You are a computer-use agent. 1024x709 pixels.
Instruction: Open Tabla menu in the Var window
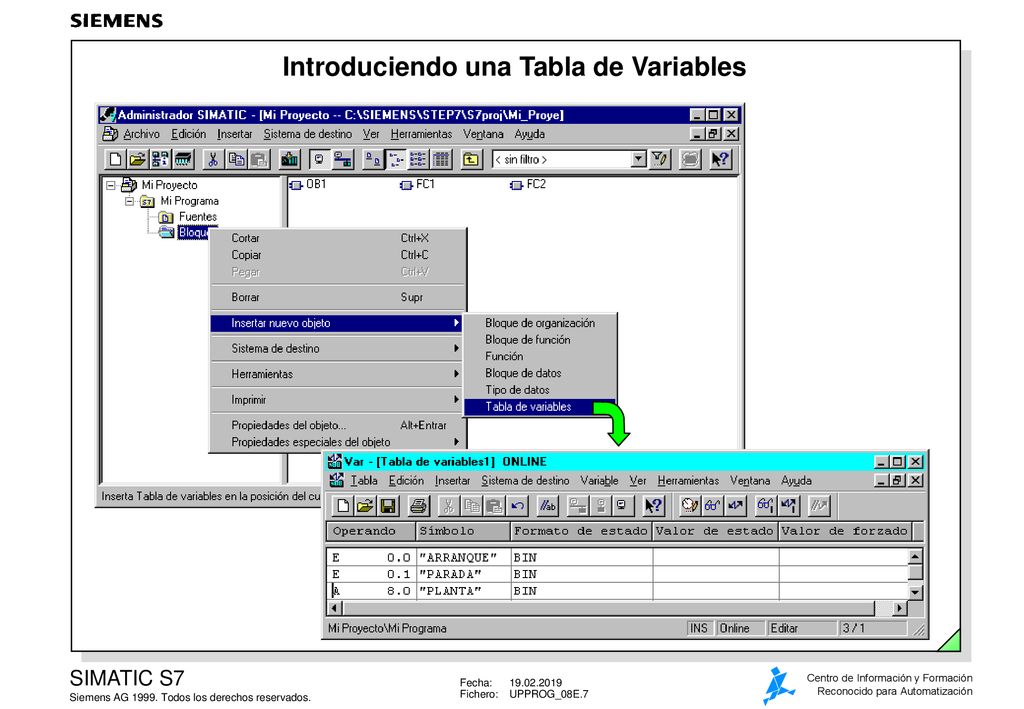tap(364, 481)
